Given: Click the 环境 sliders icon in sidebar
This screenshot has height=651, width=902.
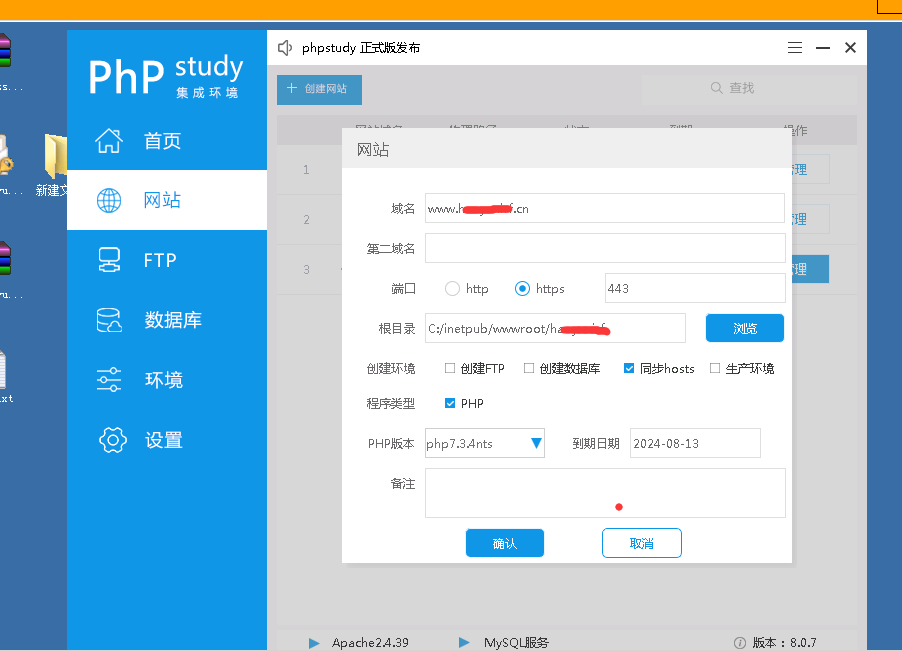Looking at the screenshot, I should pos(109,380).
